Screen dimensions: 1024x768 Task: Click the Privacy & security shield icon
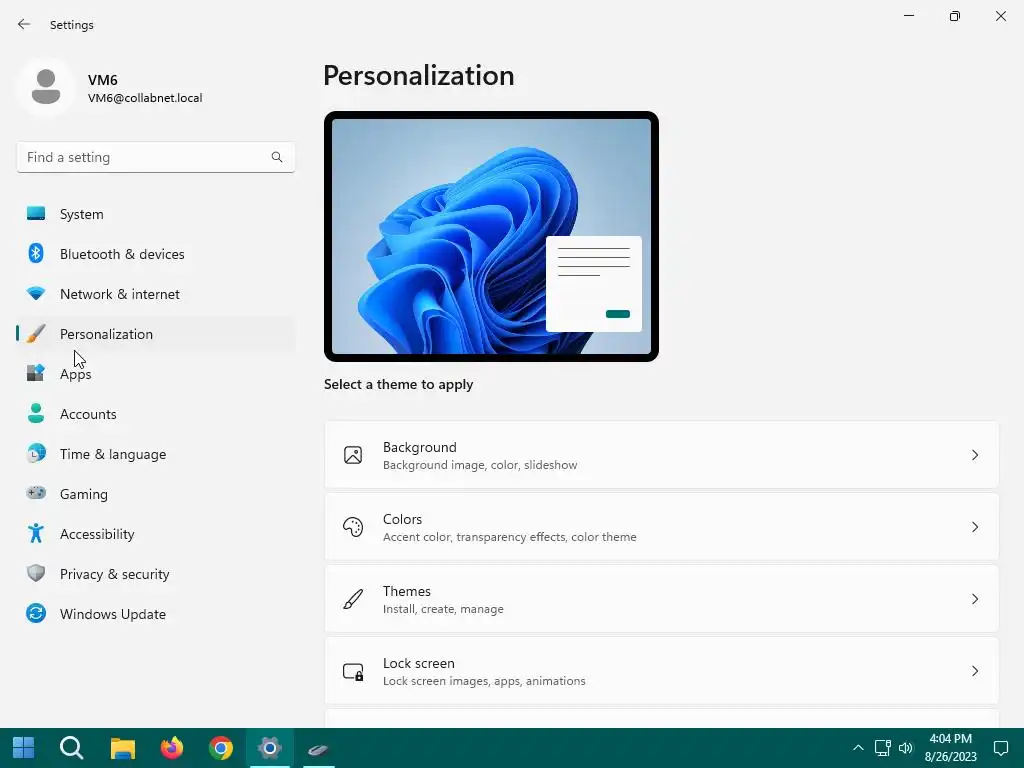point(36,573)
